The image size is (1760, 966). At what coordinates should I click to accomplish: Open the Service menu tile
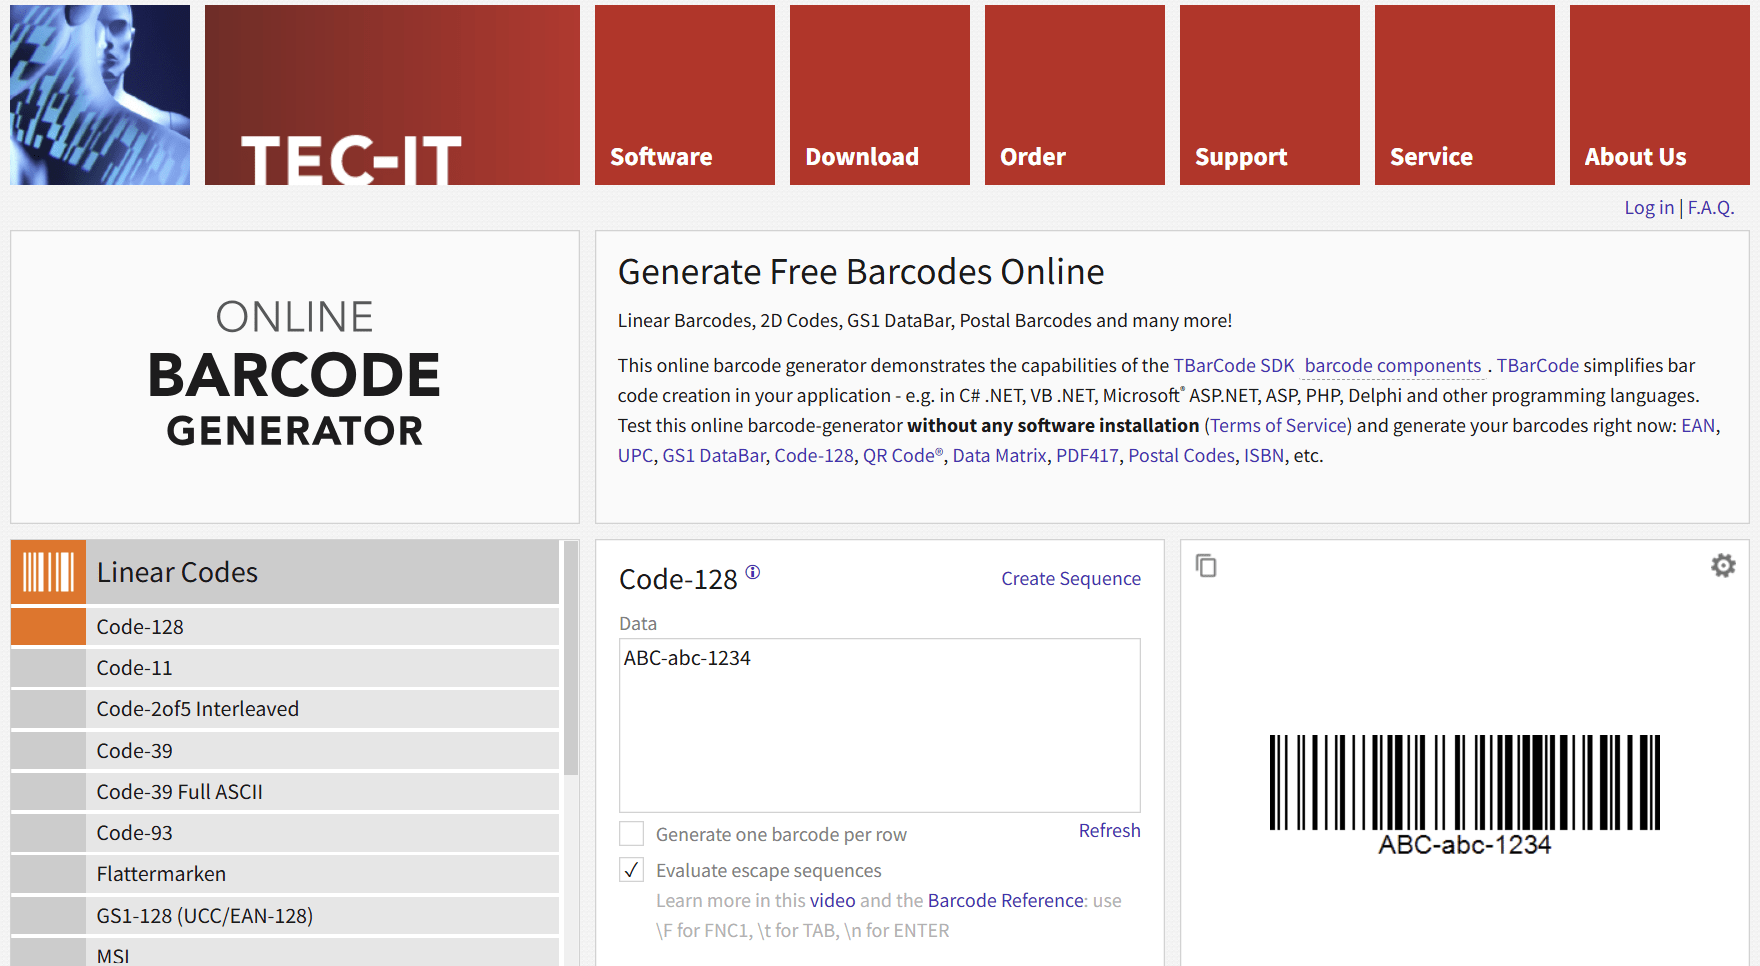1465,95
